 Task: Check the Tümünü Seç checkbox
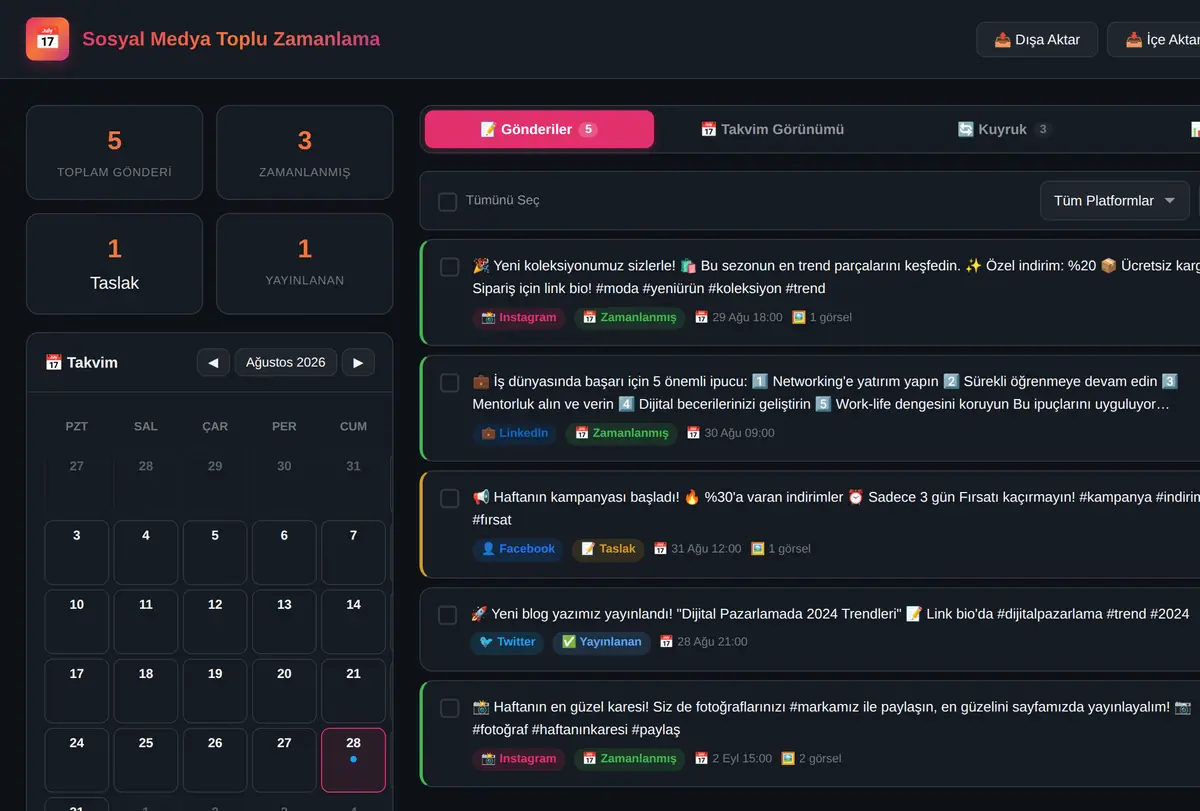coord(448,201)
